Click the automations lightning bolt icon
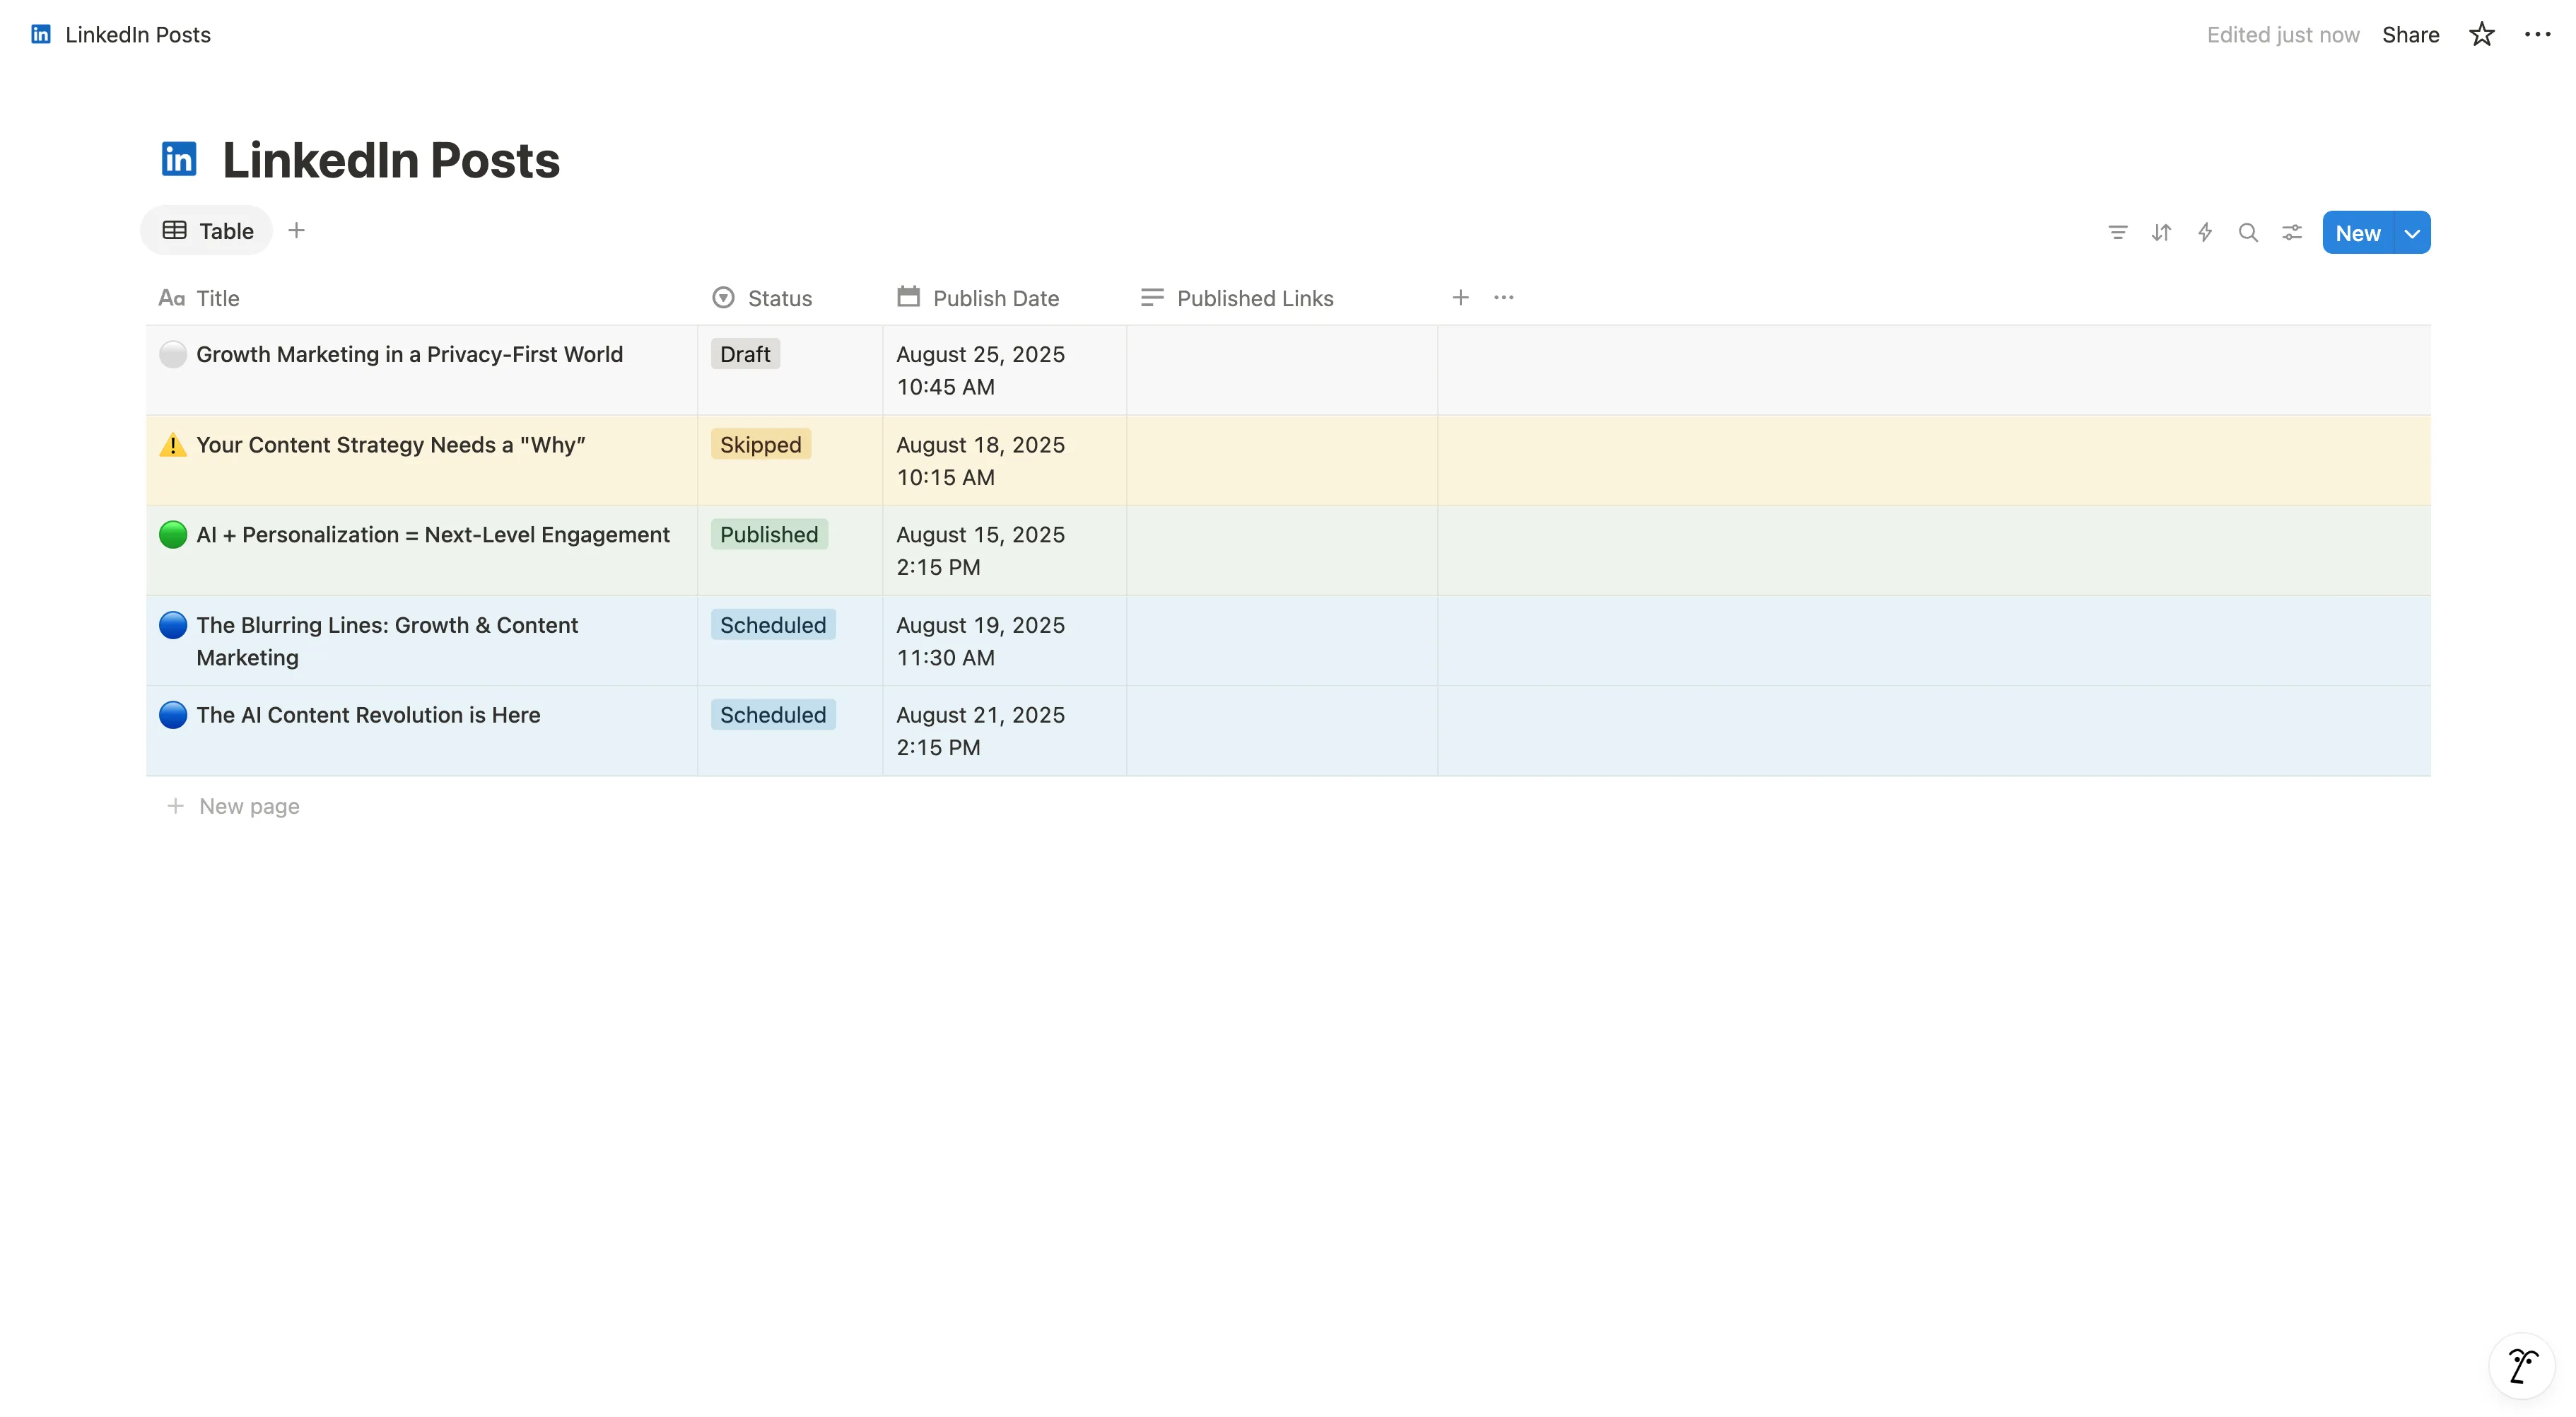This screenshot has height=1417, width=2576. point(2205,232)
